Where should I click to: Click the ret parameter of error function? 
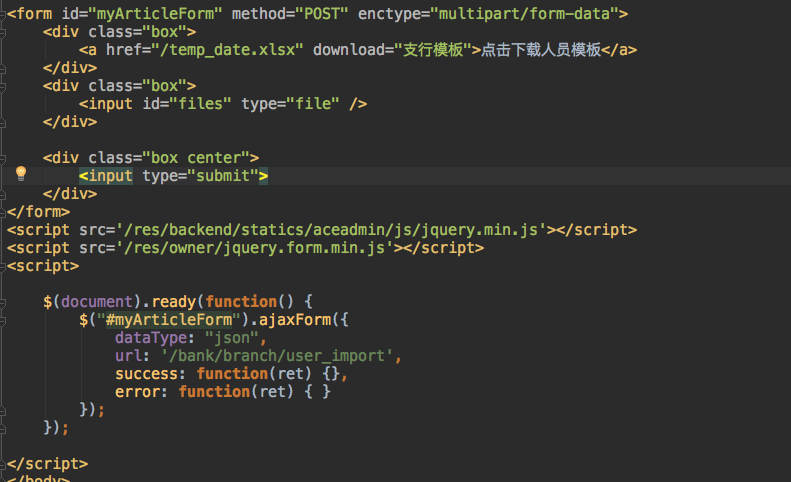pyautogui.click(x=272, y=392)
